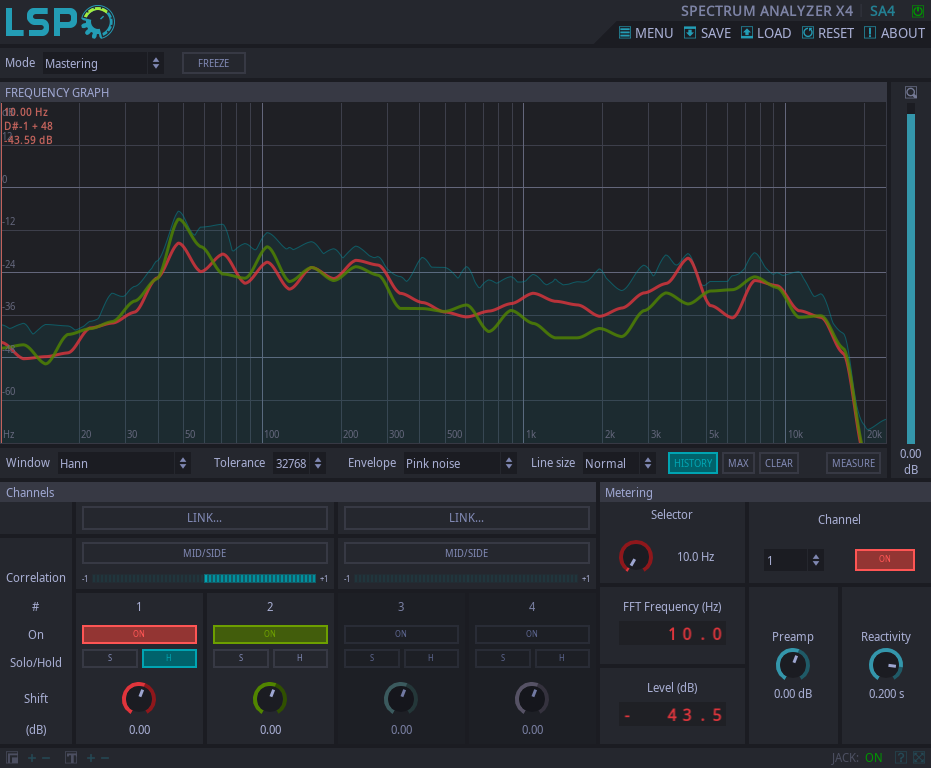Click channel 3 Shift knob
The height and width of the screenshot is (768, 931).
pyautogui.click(x=401, y=699)
